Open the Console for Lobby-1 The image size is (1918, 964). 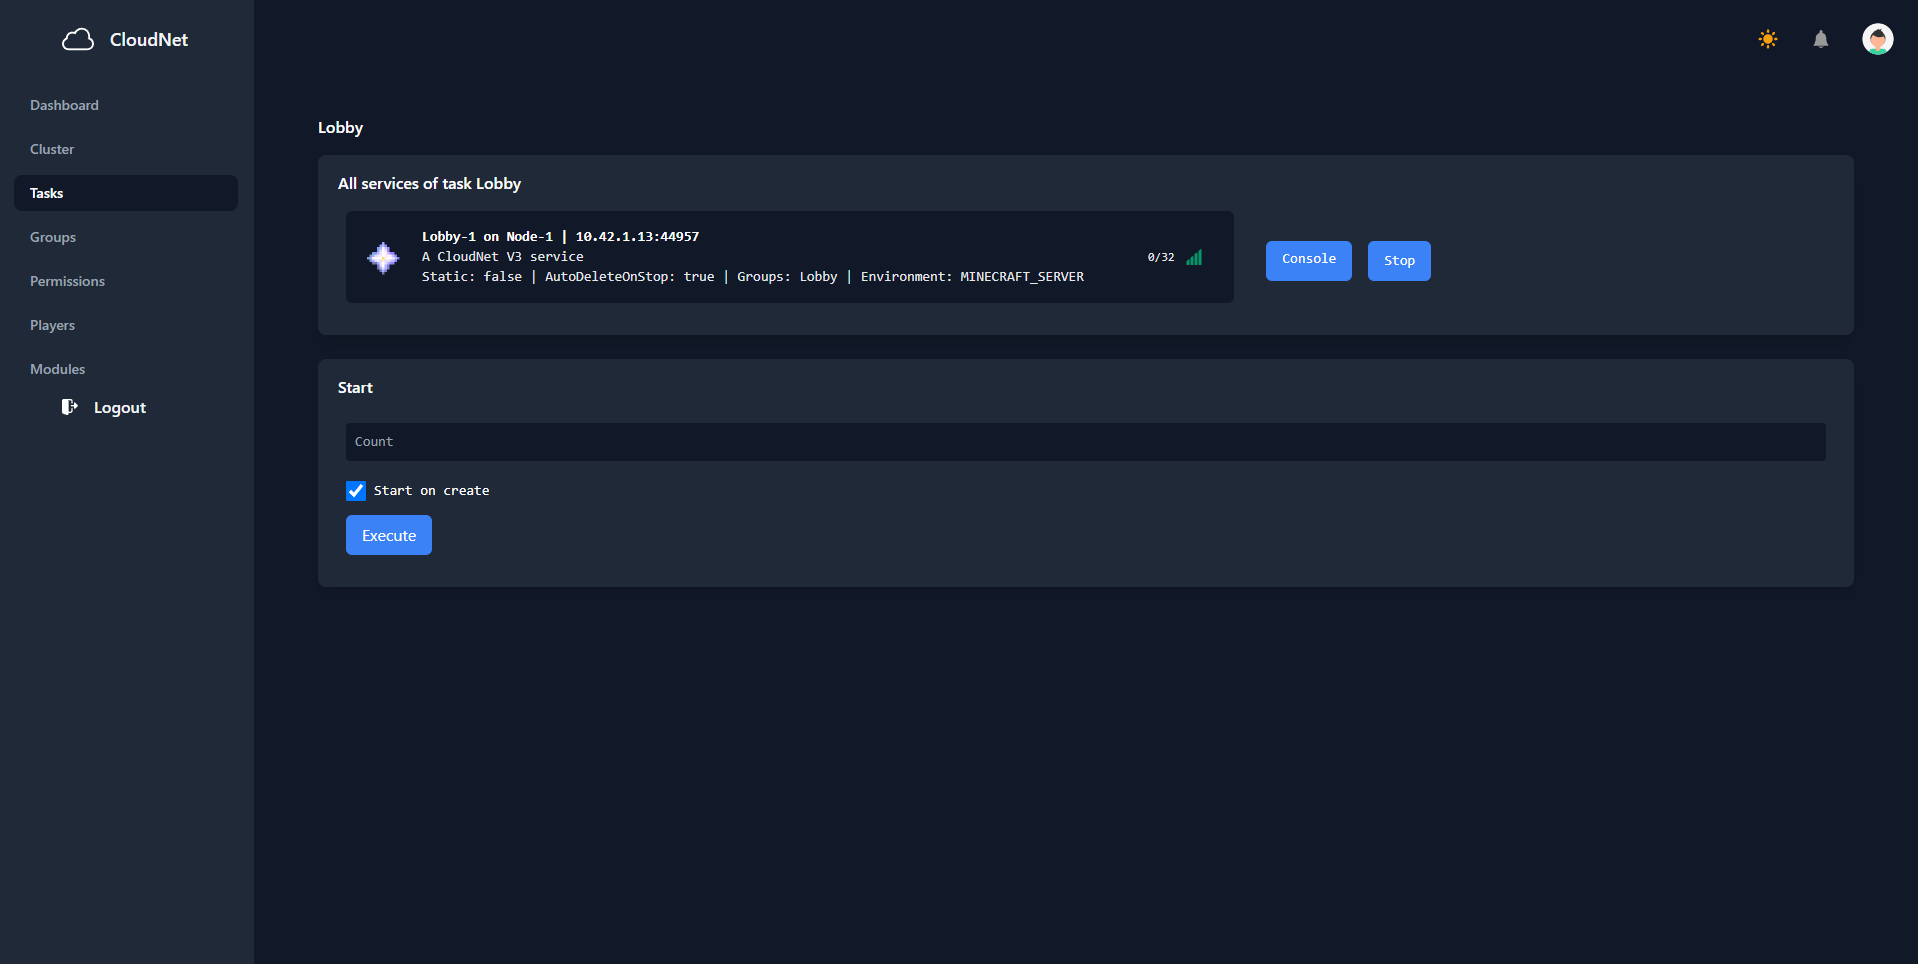(1308, 260)
